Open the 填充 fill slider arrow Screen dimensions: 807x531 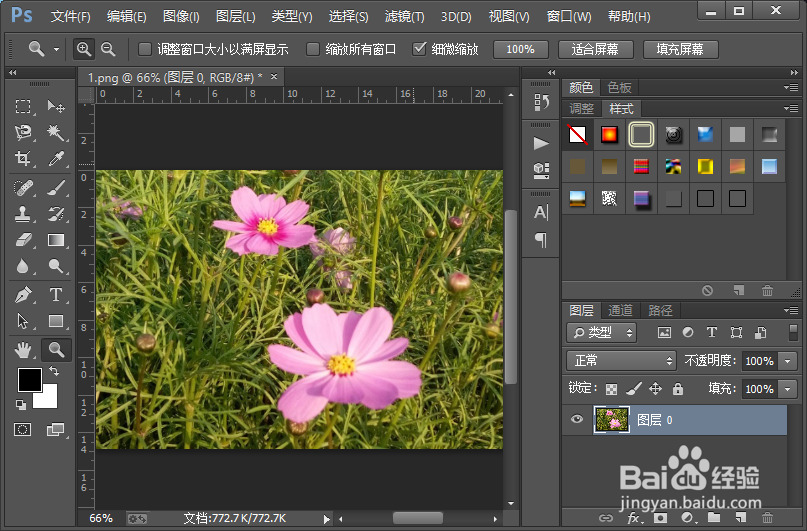[787, 389]
